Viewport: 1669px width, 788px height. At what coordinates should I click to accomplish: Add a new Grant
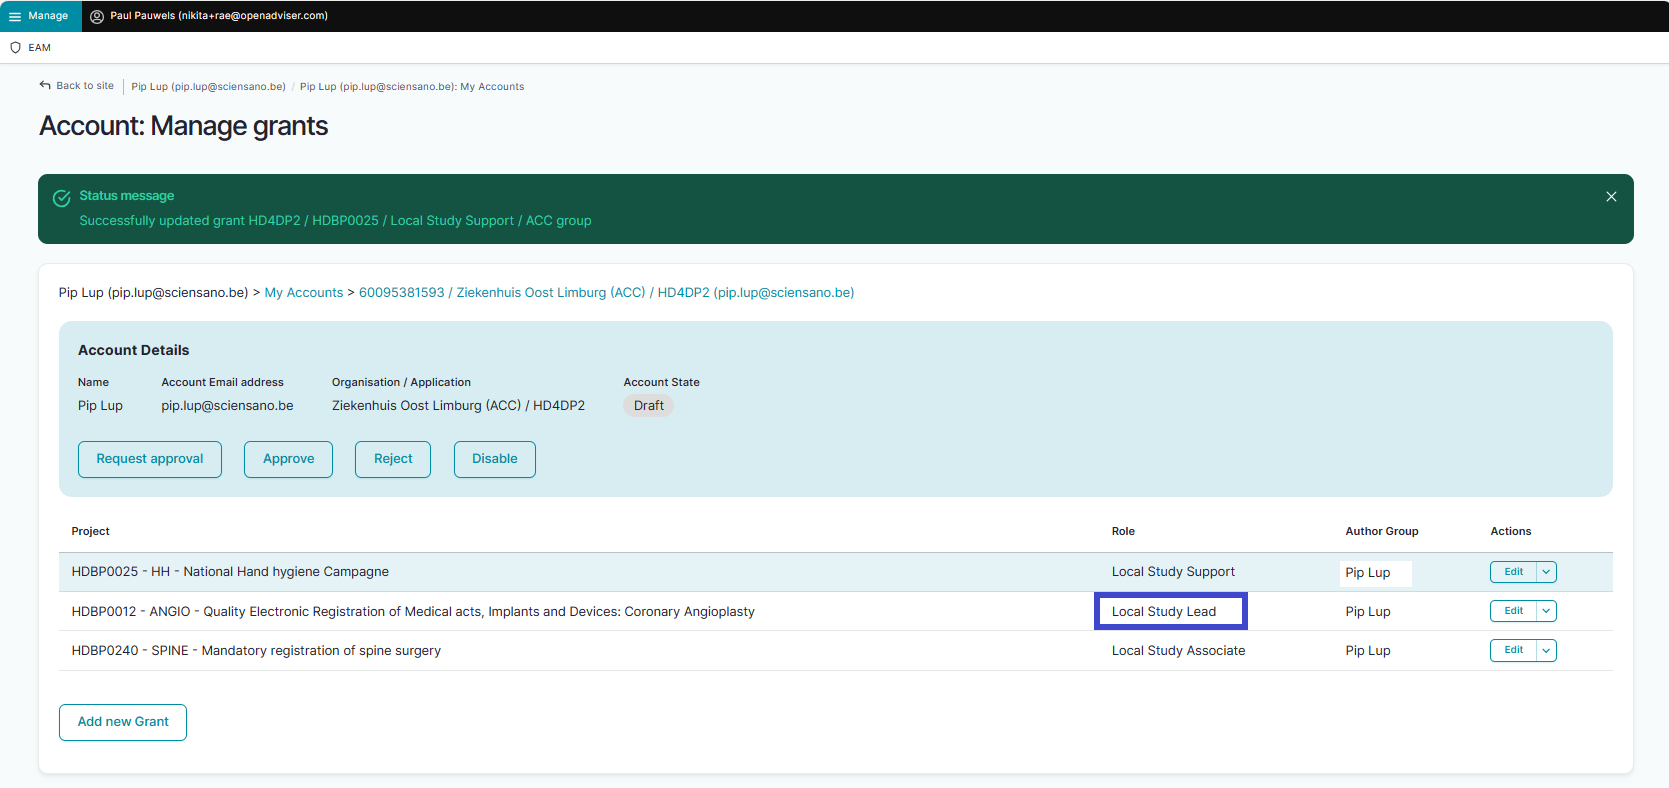click(123, 722)
